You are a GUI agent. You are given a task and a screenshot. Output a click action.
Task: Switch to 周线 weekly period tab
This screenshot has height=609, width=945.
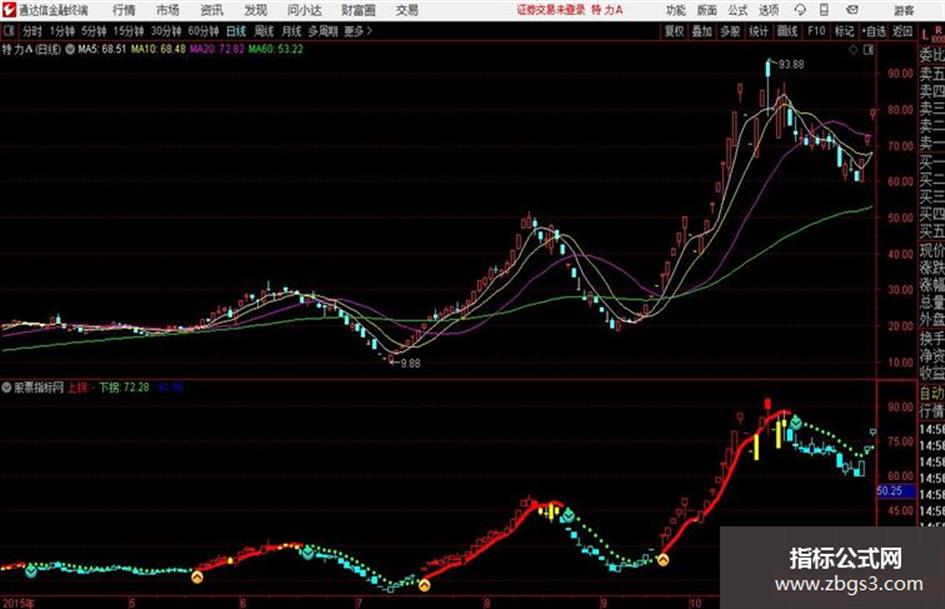pos(264,31)
